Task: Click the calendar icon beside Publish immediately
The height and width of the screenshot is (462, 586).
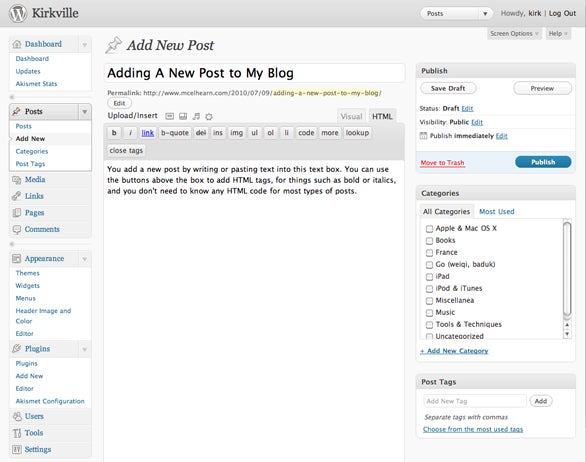Action: tap(423, 136)
